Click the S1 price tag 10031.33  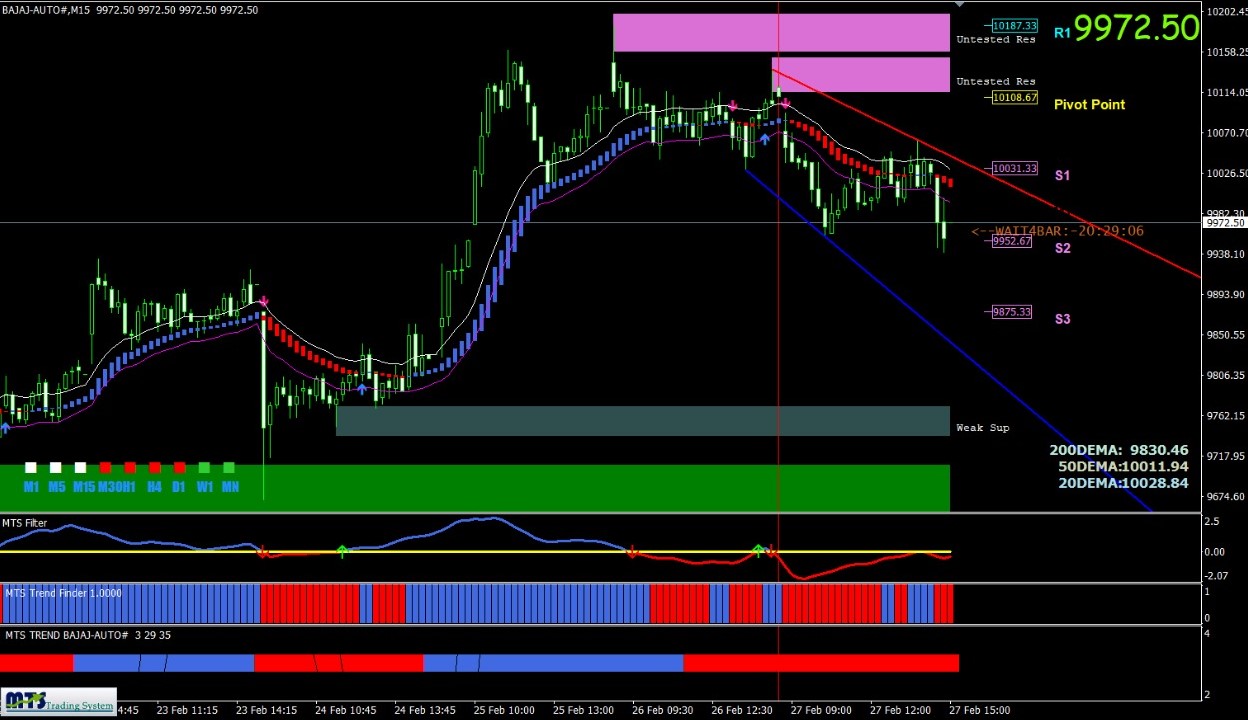pyautogui.click(x=1014, y=169)
